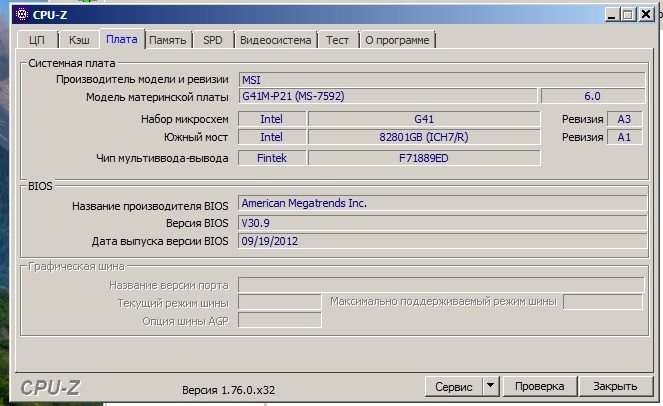Click the manufacturer field MSI

coord(442,80)
